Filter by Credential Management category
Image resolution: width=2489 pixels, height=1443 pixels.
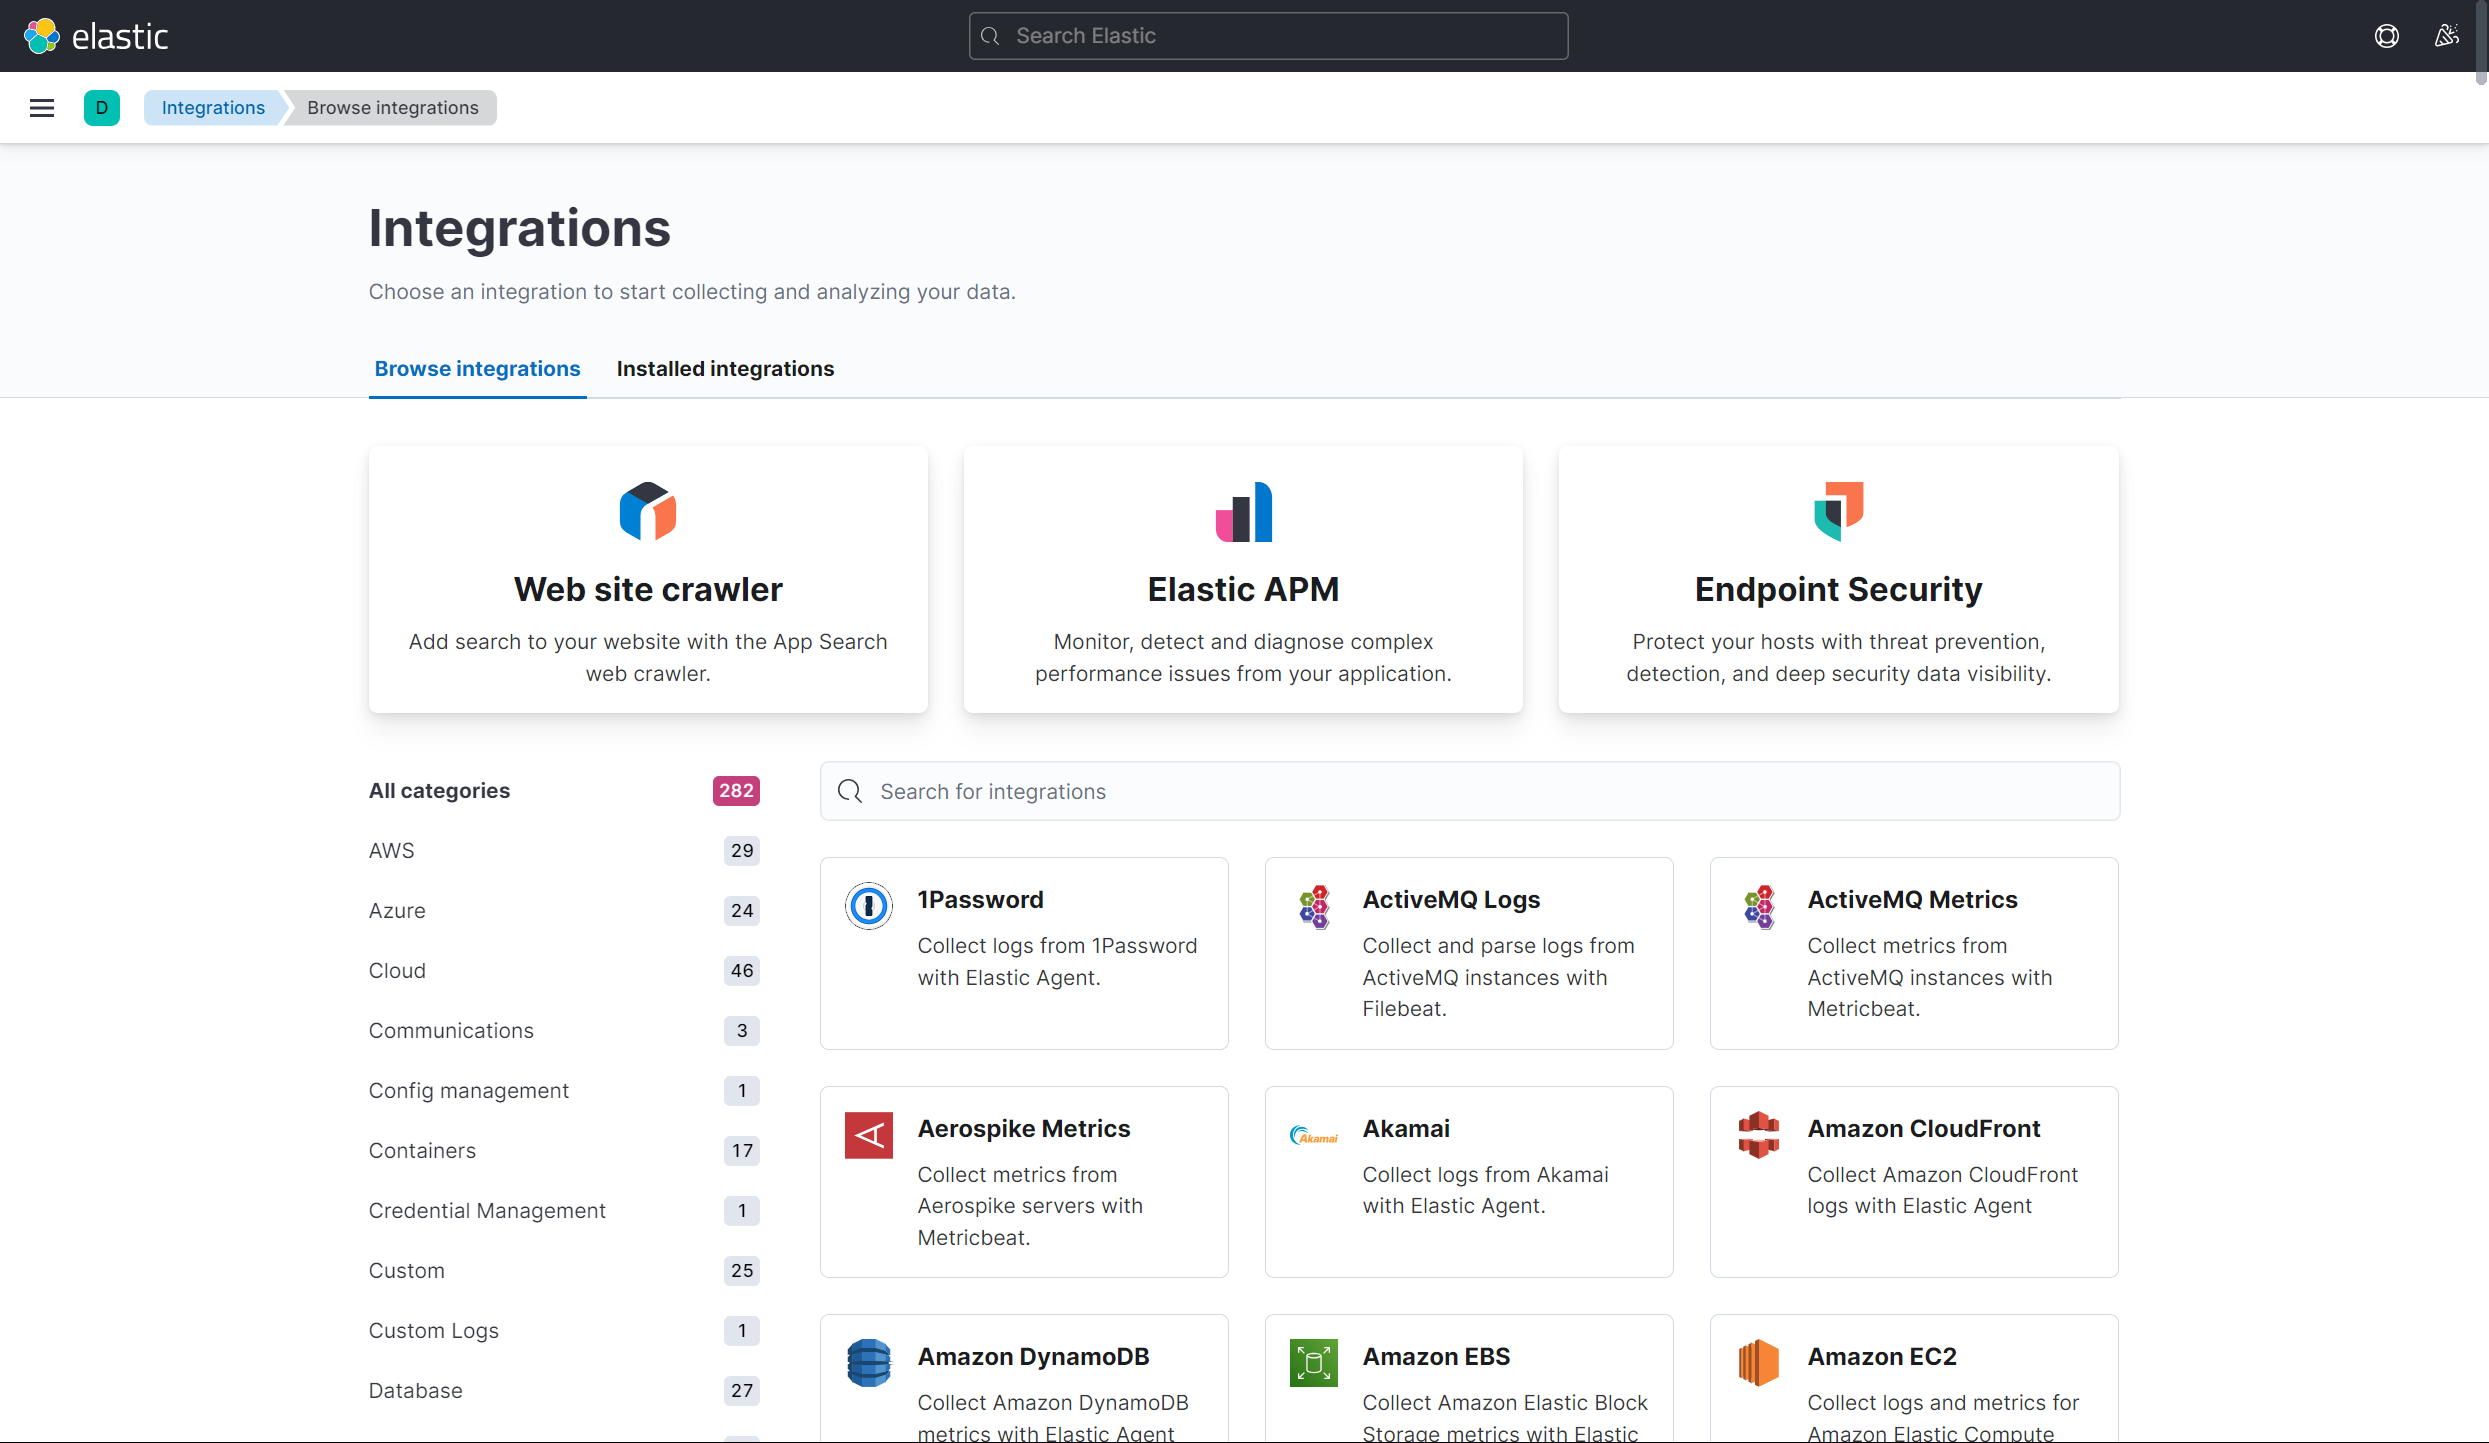[564, 1211]
